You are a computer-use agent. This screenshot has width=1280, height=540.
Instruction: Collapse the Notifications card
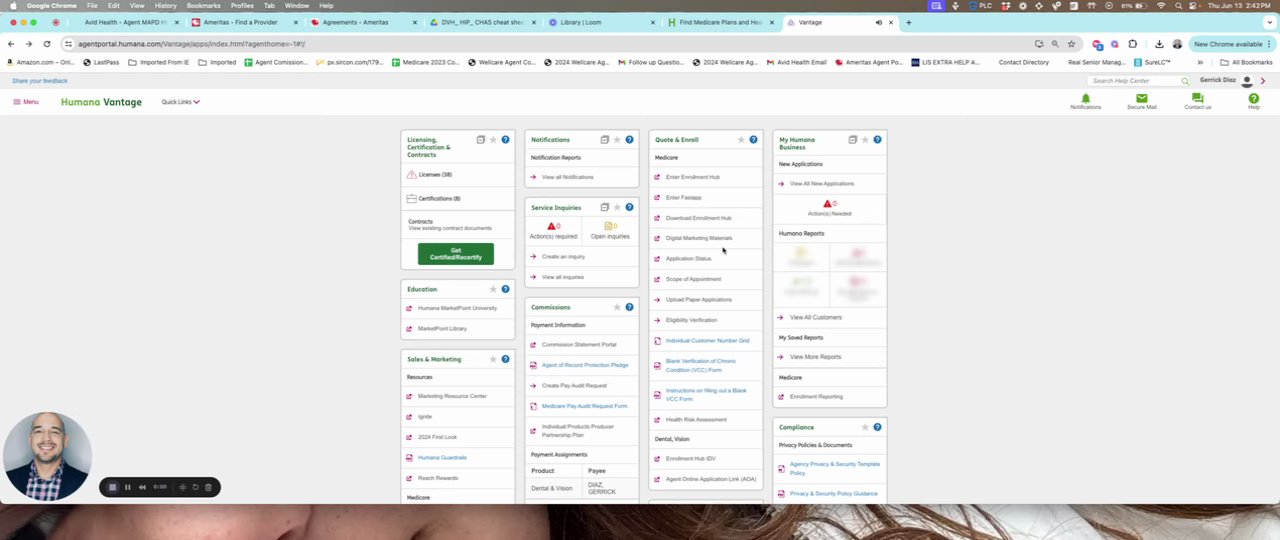coord(605,140)
